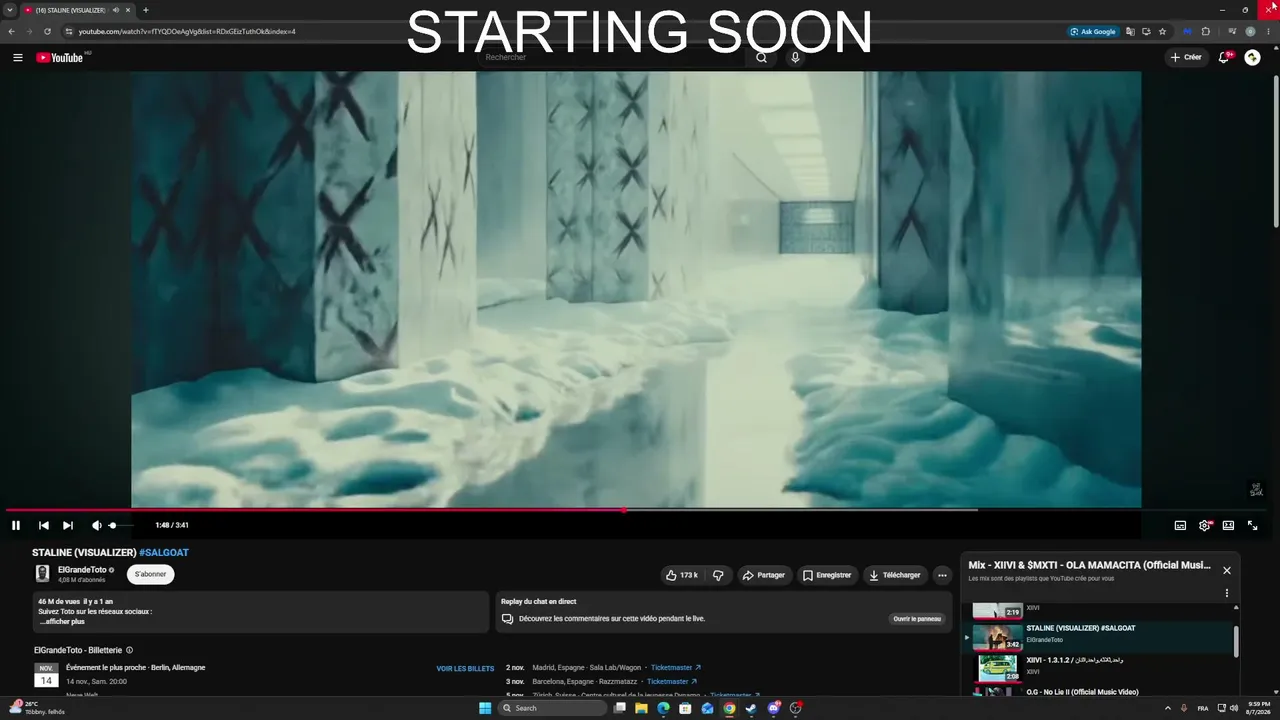Open chat replay with Ouvrir le panneau
This screenshot has height=720, width=1280.
coord(917,619)
